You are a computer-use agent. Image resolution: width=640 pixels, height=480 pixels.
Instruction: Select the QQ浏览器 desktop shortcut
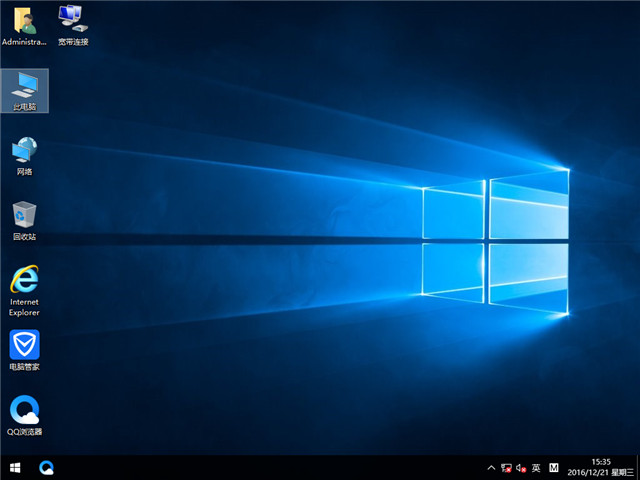tap(25, 412)
